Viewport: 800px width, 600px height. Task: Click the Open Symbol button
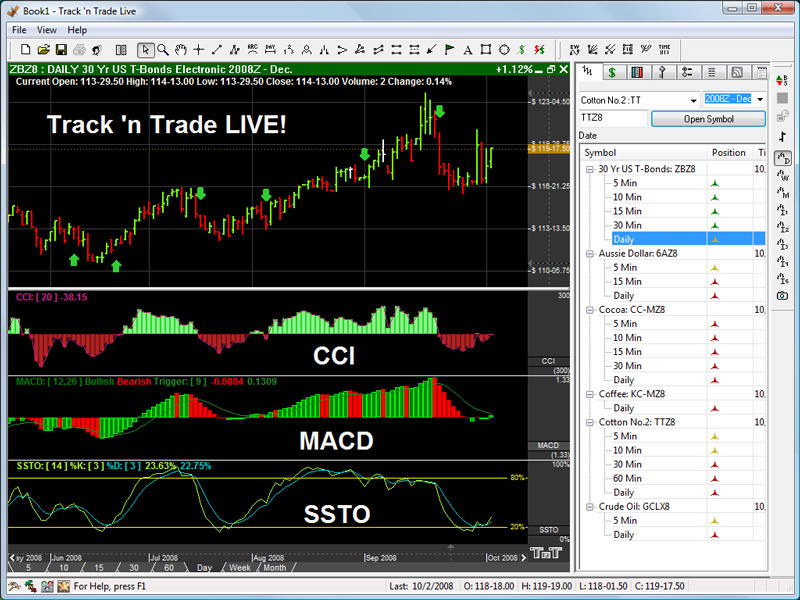point(708,119)
